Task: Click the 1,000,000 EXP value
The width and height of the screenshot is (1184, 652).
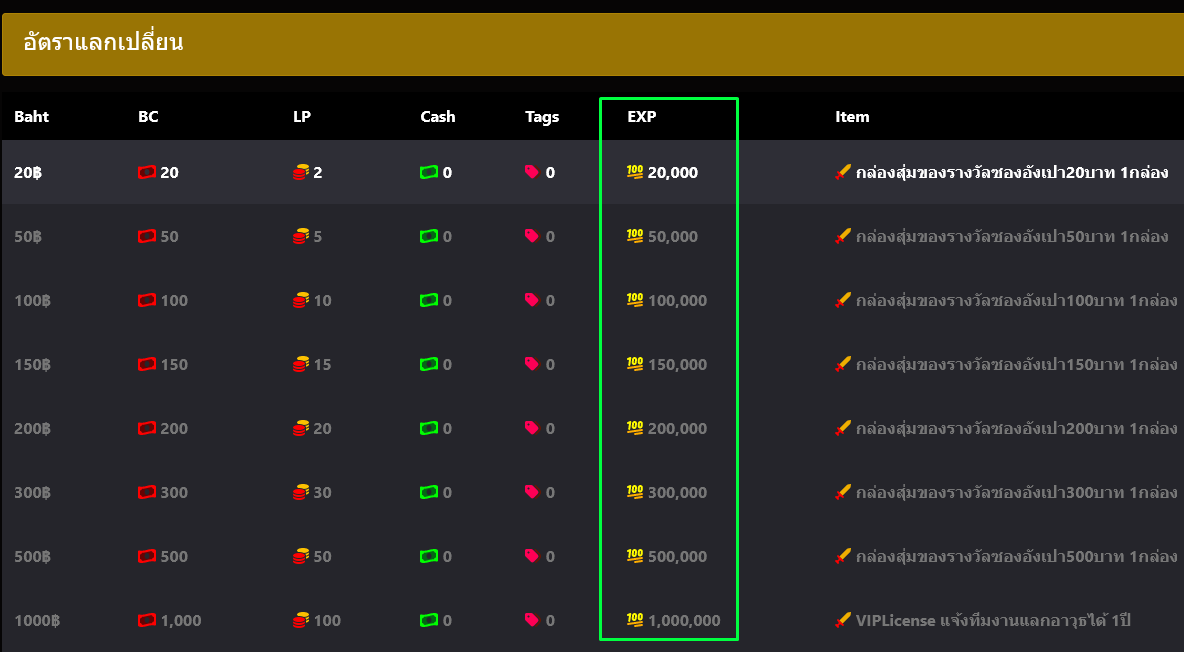Action: [x=684, y=621]
